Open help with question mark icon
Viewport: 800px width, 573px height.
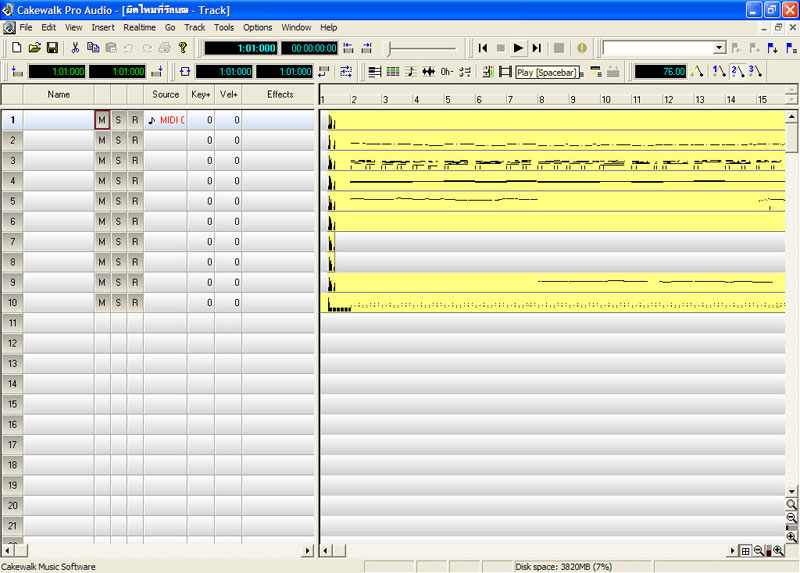coord(183,48)
